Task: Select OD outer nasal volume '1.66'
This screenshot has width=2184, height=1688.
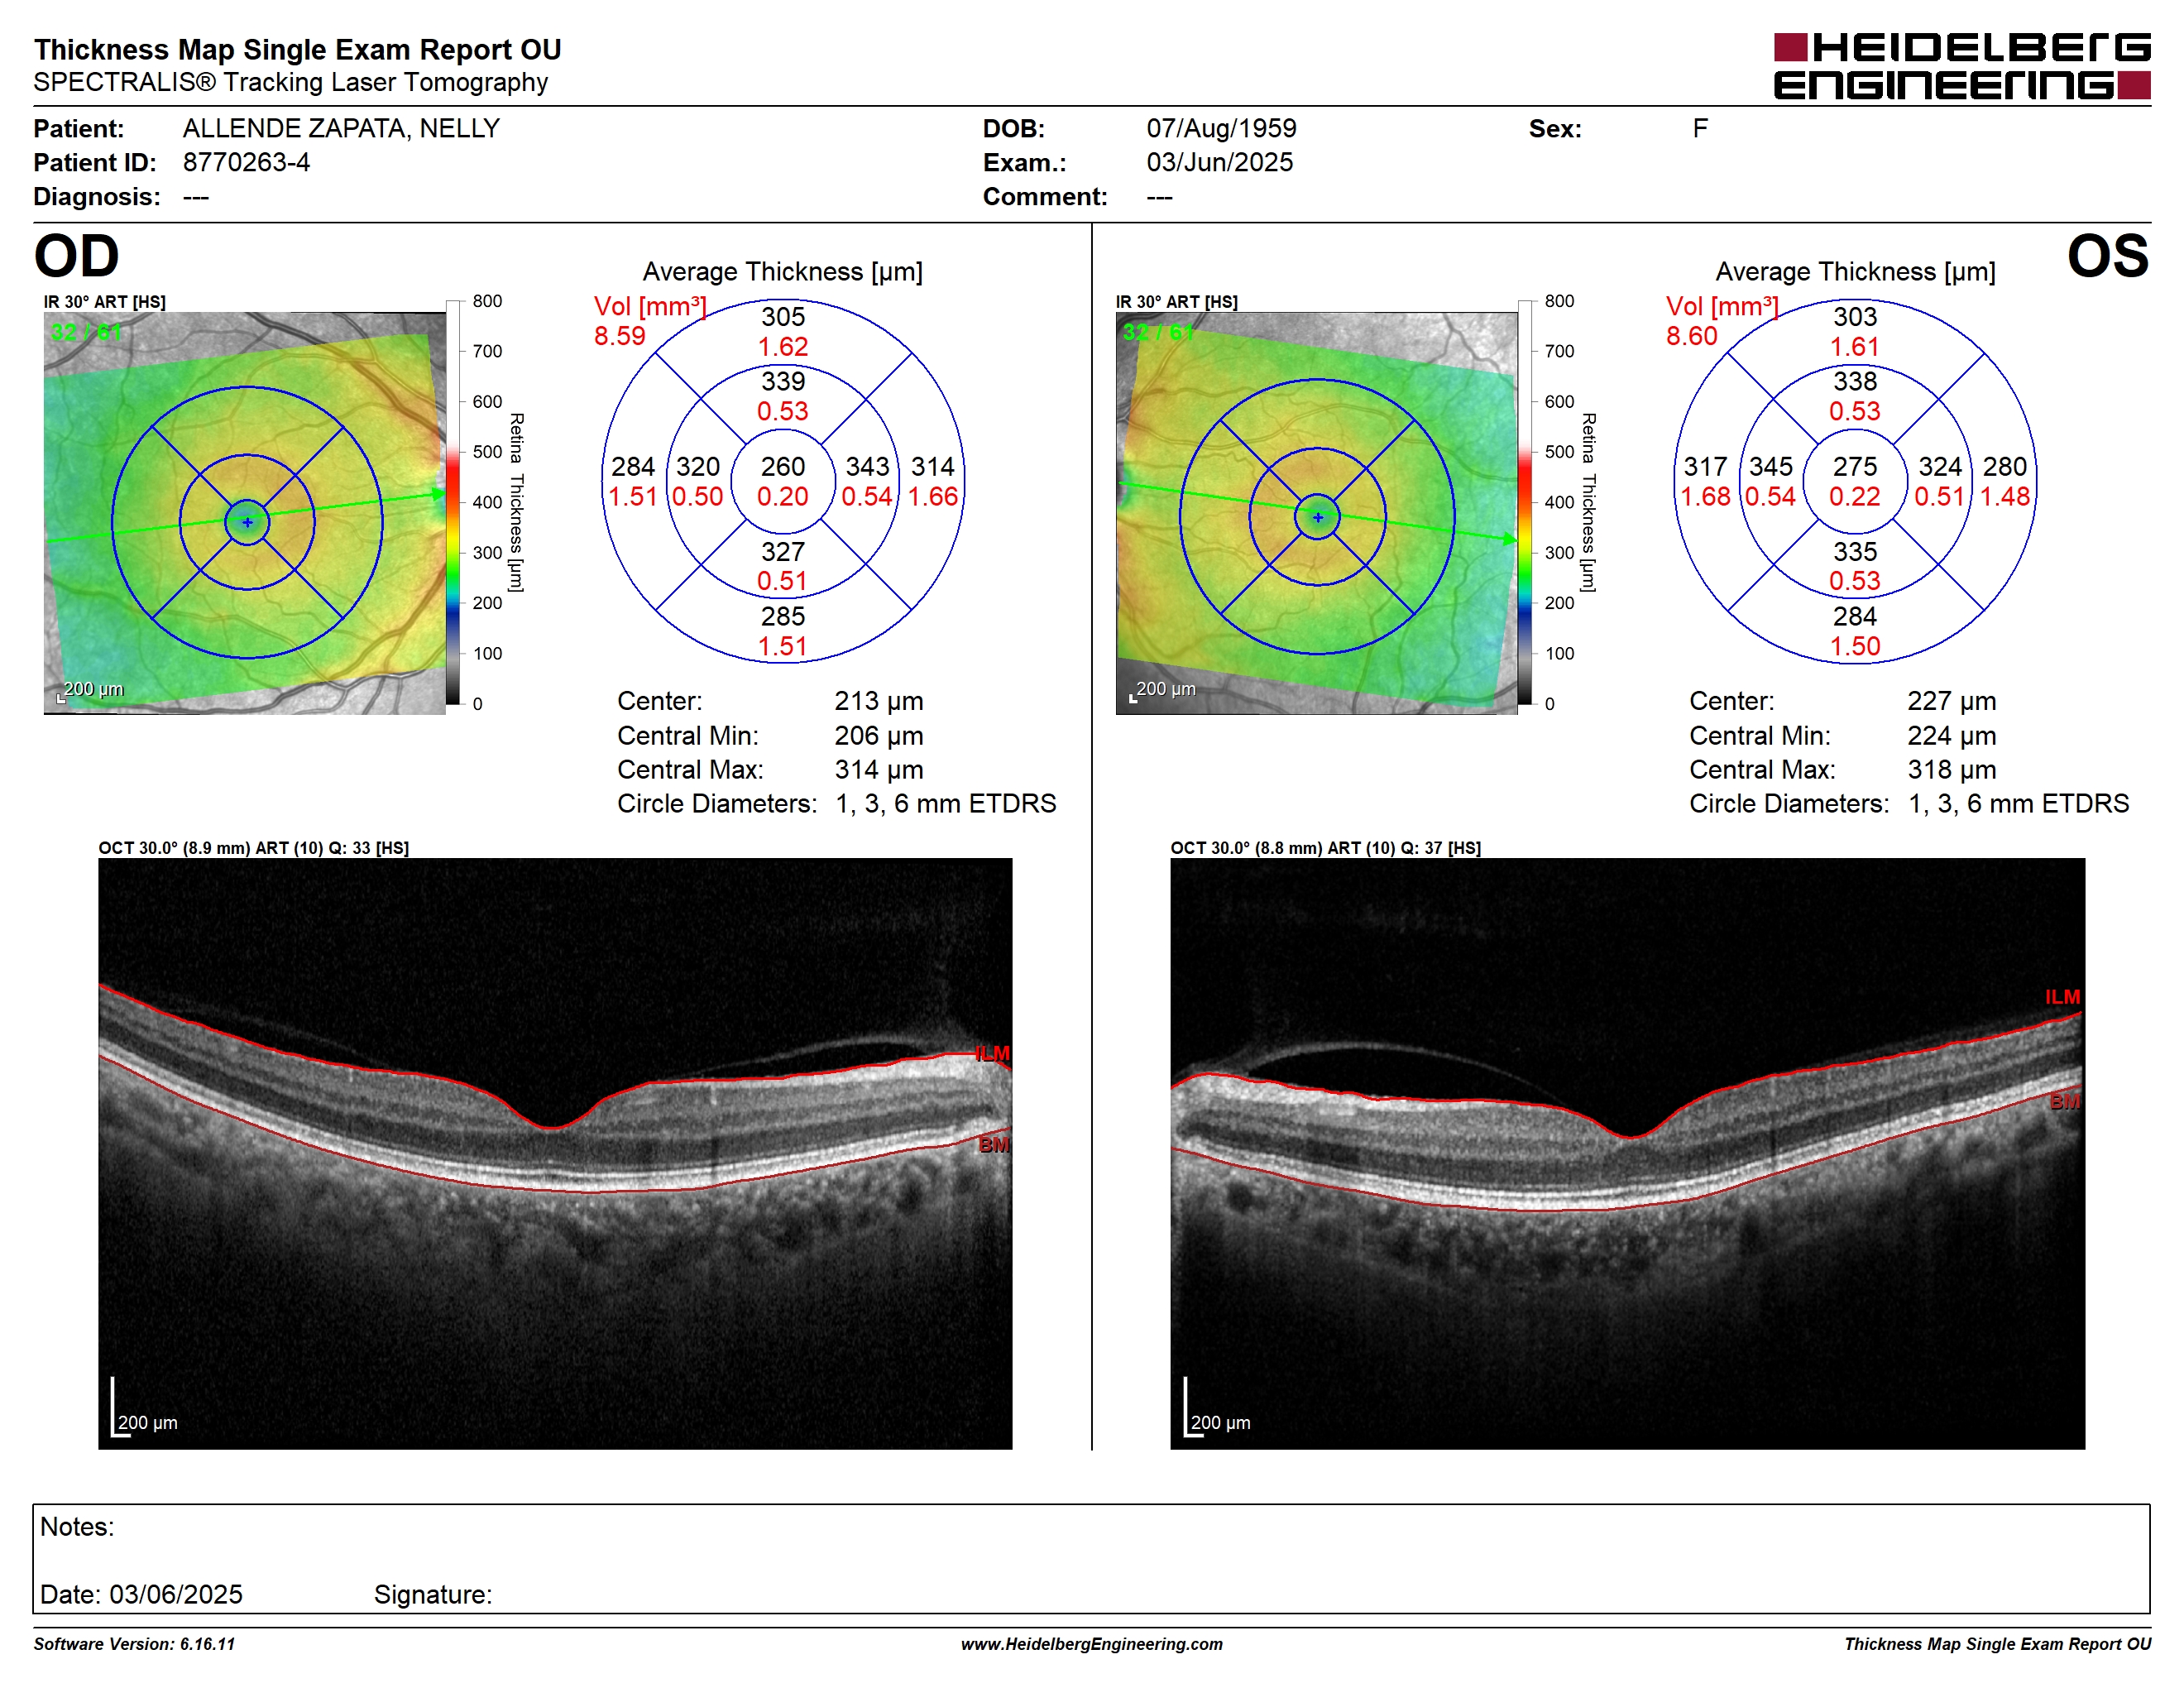Action: point(933,497)
